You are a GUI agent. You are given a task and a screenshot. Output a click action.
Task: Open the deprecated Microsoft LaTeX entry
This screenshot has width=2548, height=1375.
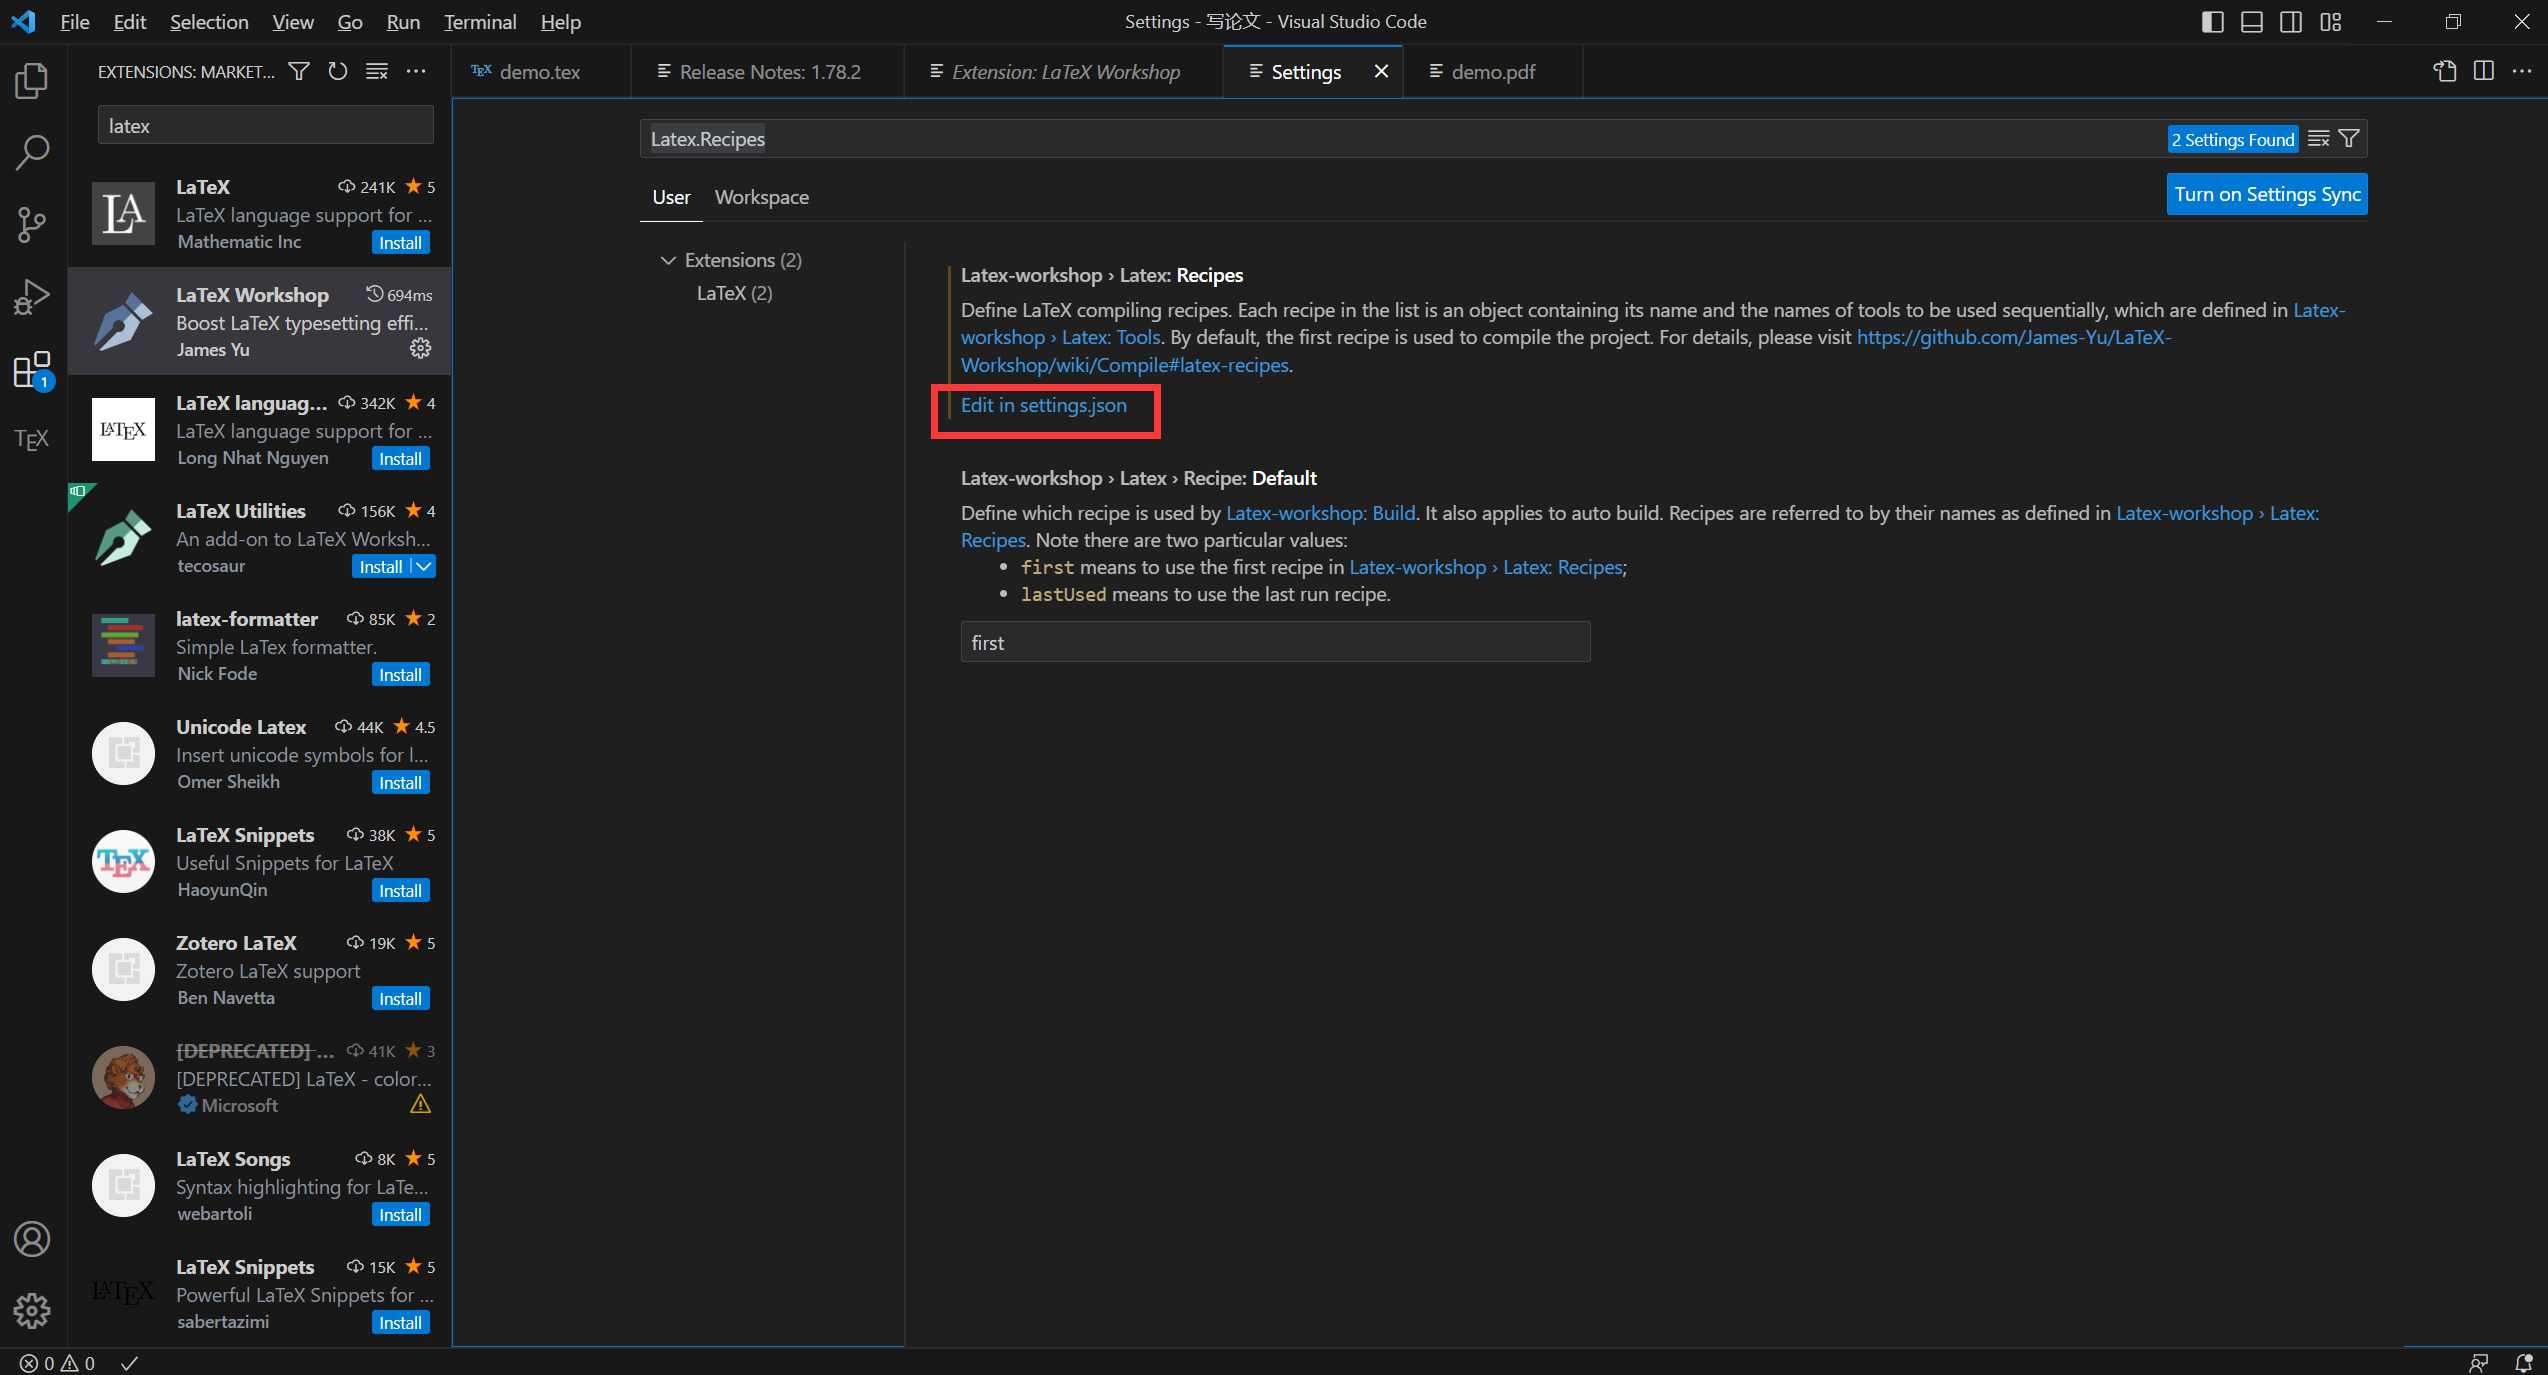coord(260,1077)
